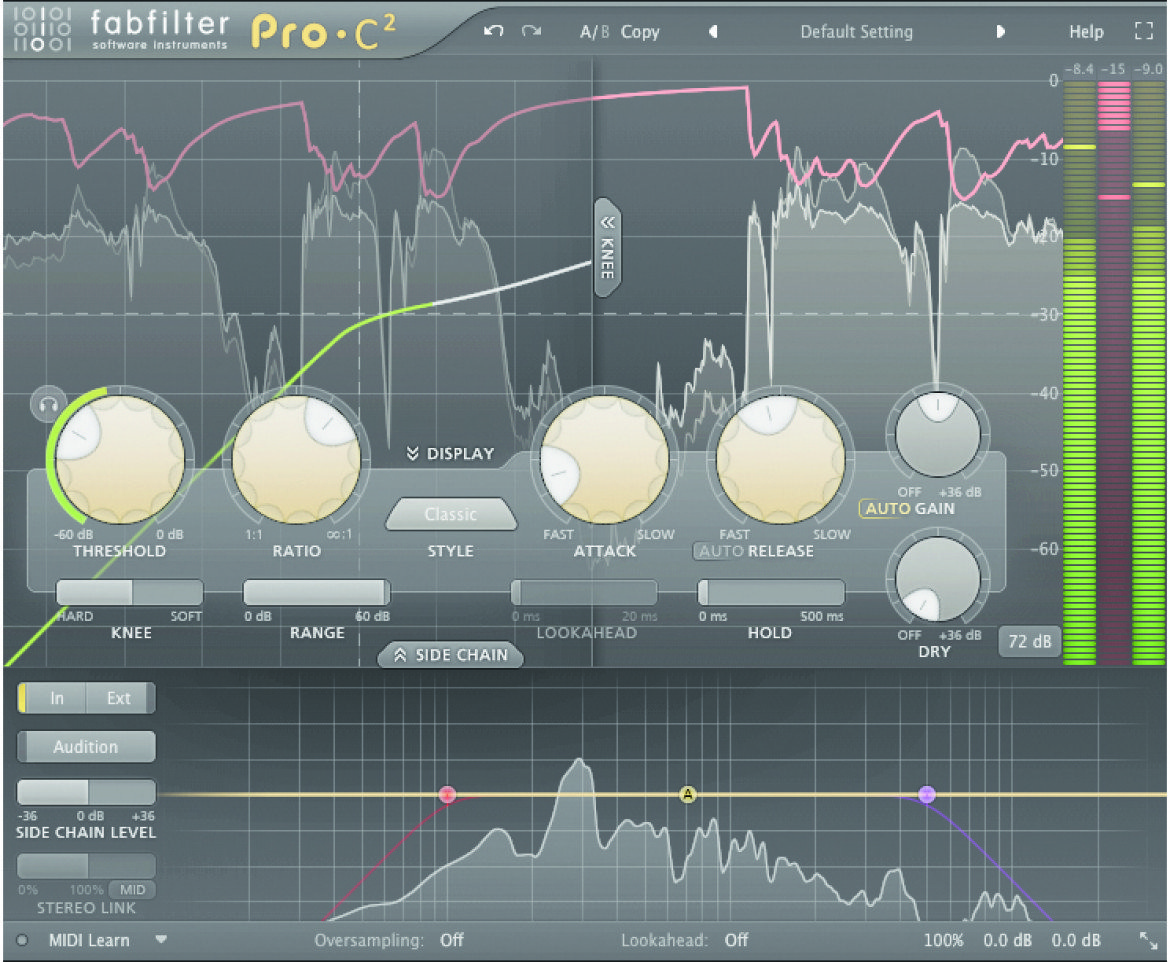The image size is (1170, 962).
Task: Click the Side Chain Level slider
Action: pos(86,792)
